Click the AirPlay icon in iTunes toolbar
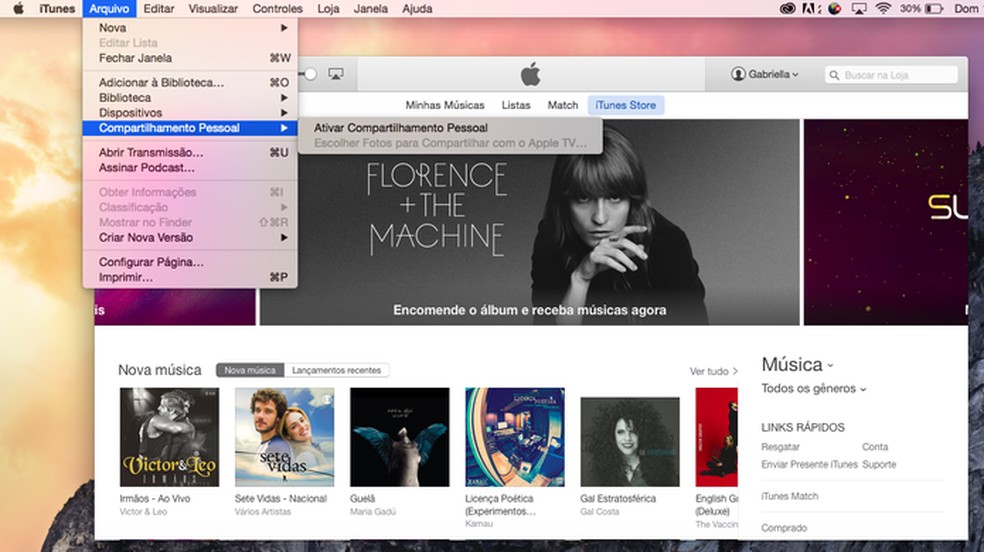The height and width of the screenshot is (552, 984). tap(336, 74)
